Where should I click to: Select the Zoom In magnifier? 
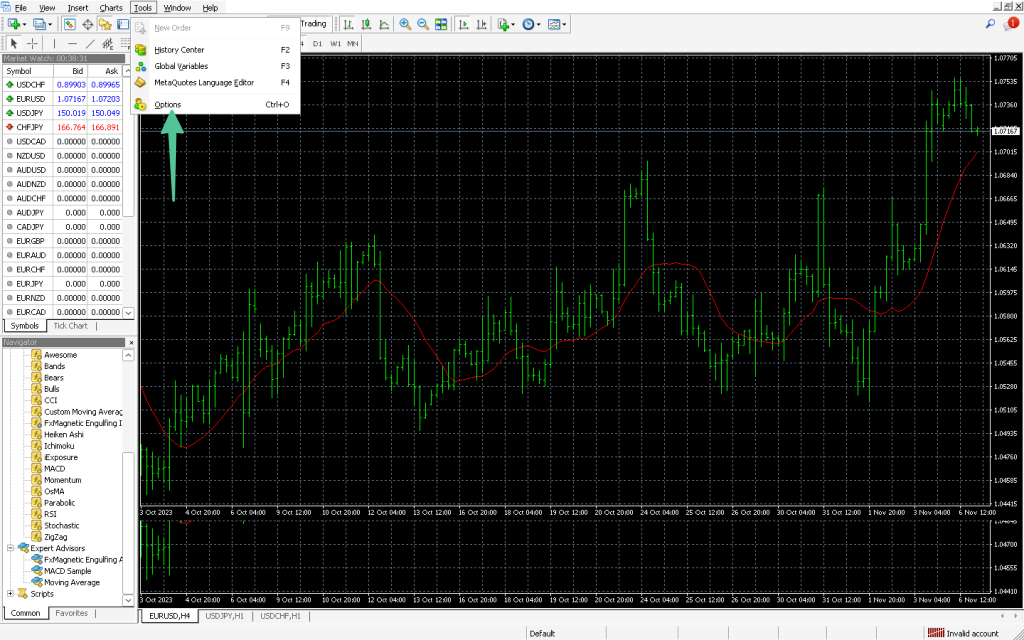tap(405, 24)
